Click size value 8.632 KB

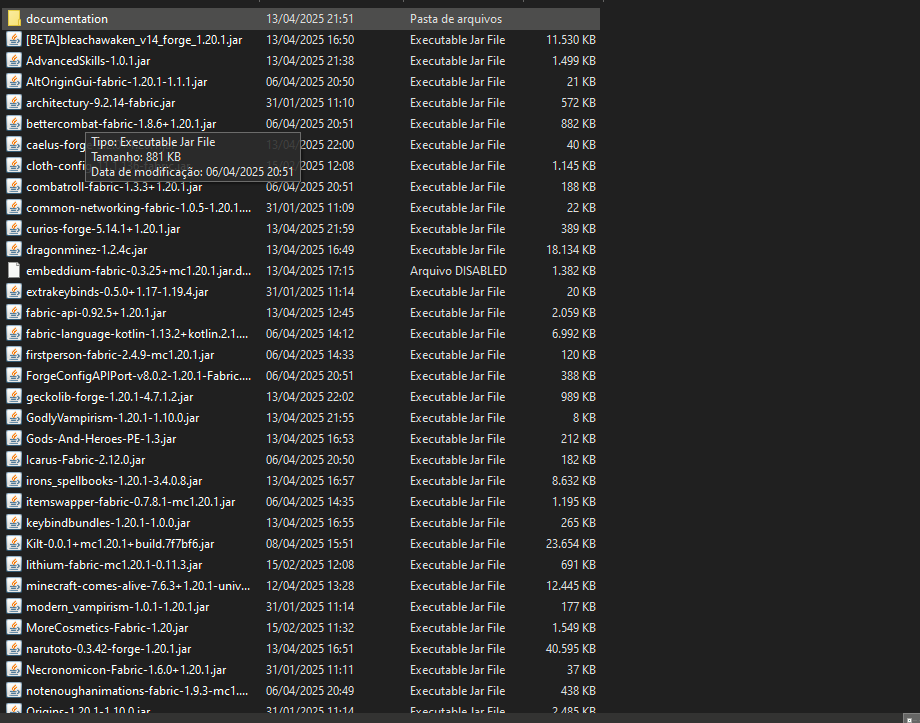[x=574, y=481]
